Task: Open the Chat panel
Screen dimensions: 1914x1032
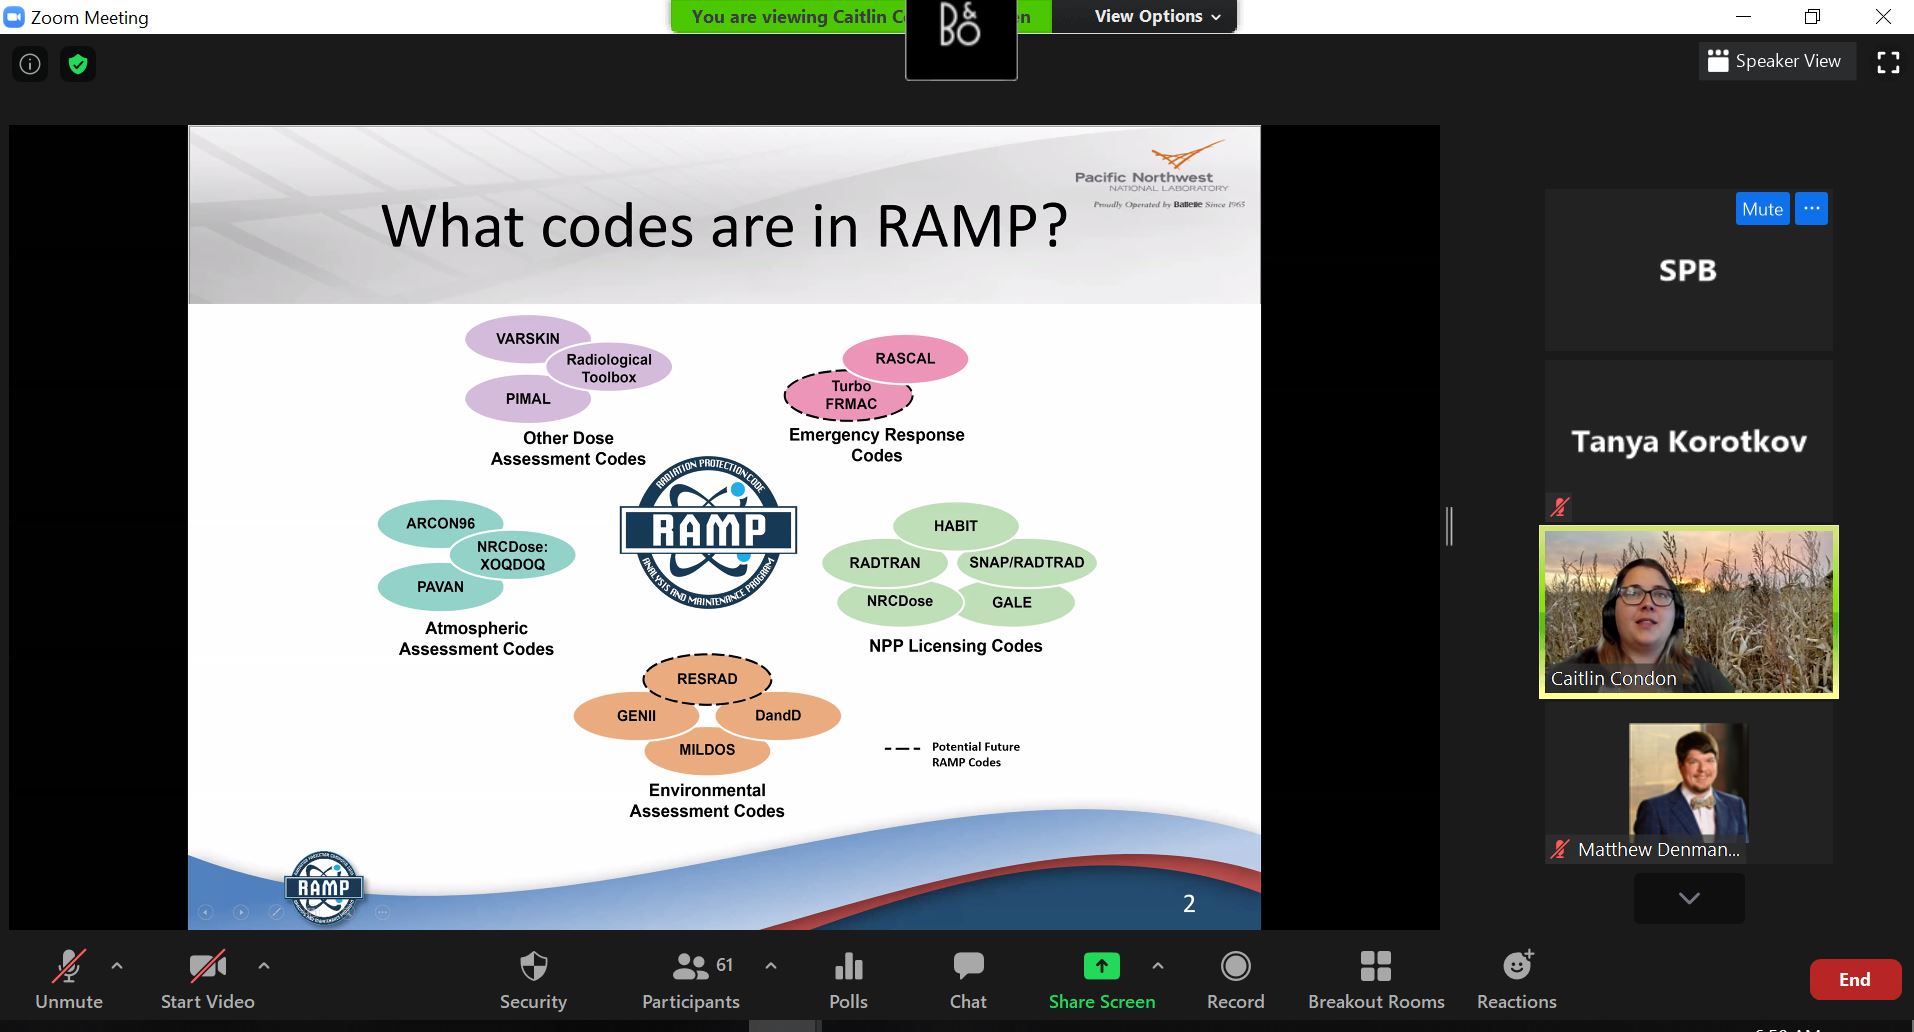Action: coord(968,980)
